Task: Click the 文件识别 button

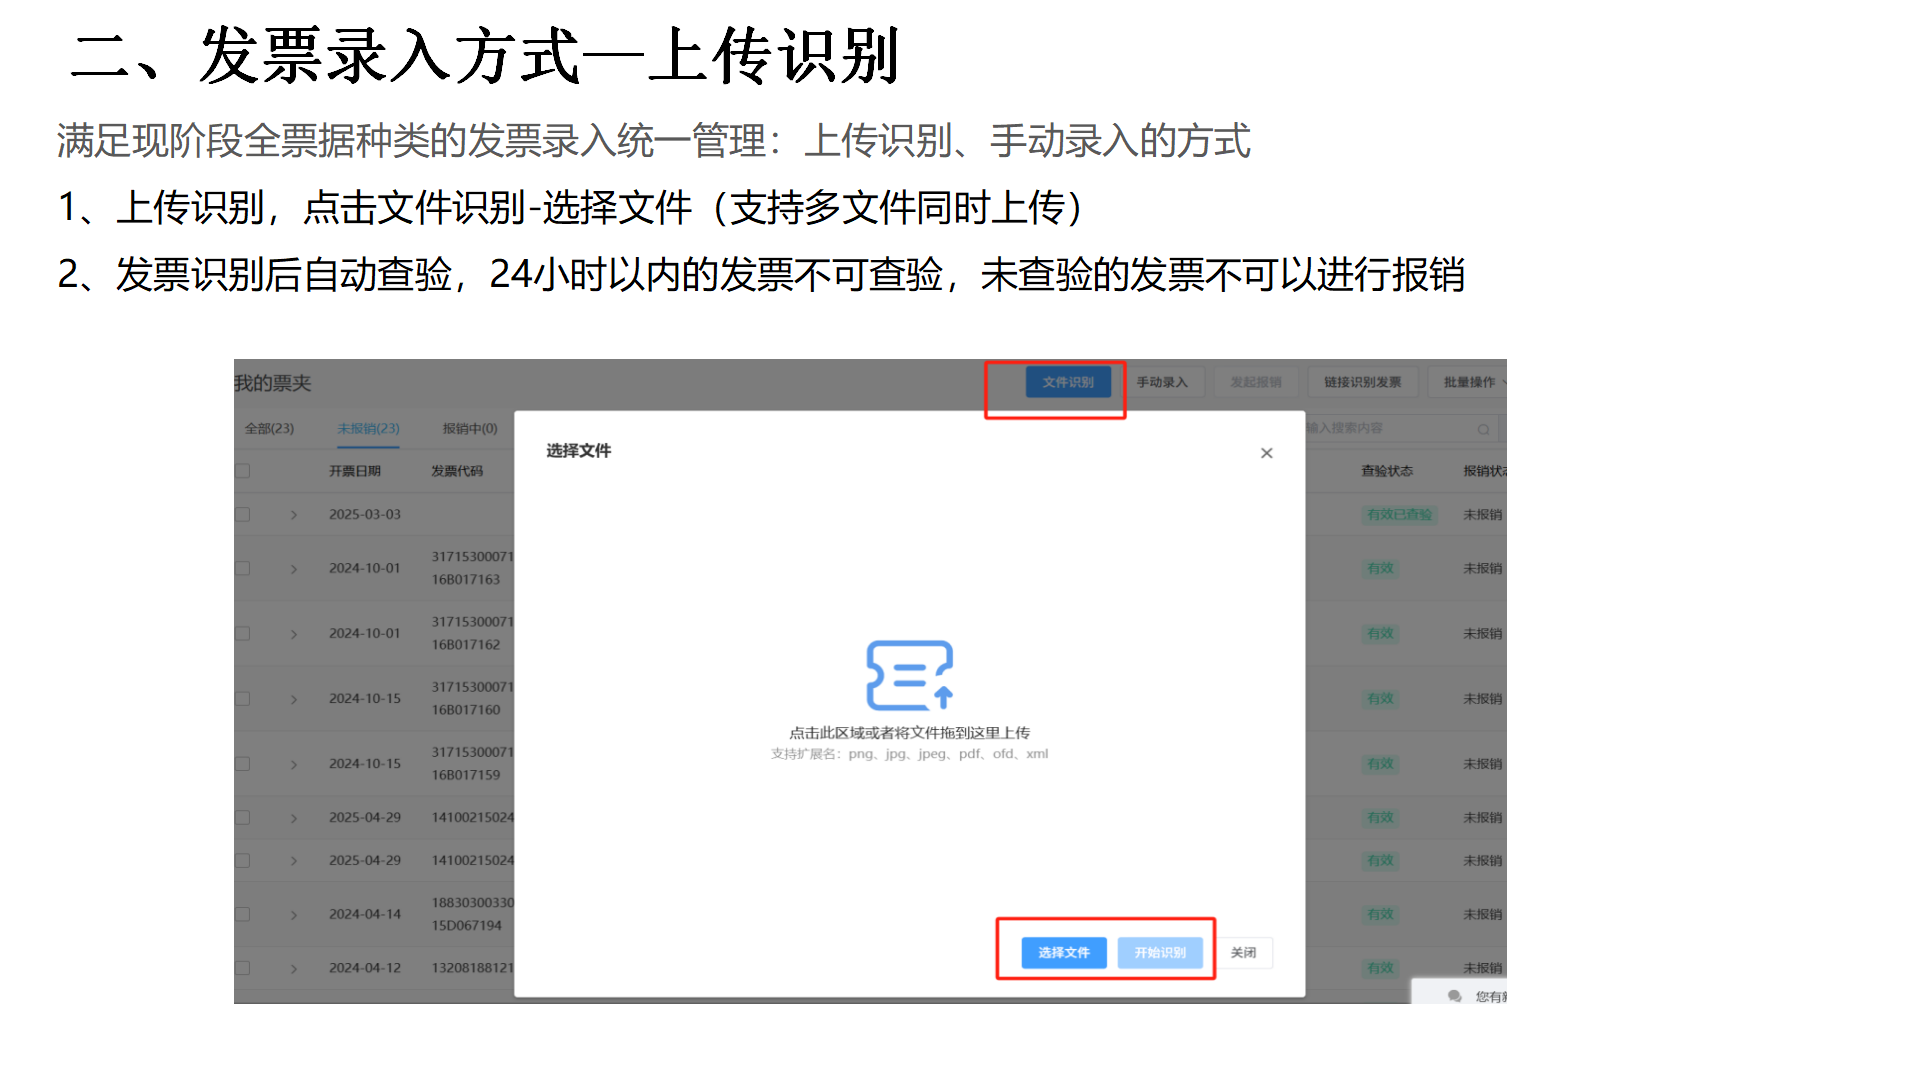Action: coord(1067,382)
